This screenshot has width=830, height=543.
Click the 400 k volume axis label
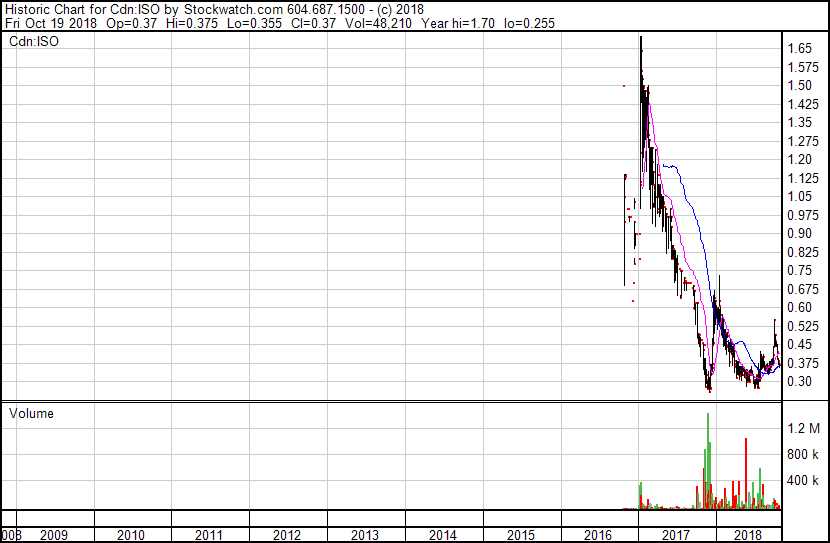(x=802, y=481)
